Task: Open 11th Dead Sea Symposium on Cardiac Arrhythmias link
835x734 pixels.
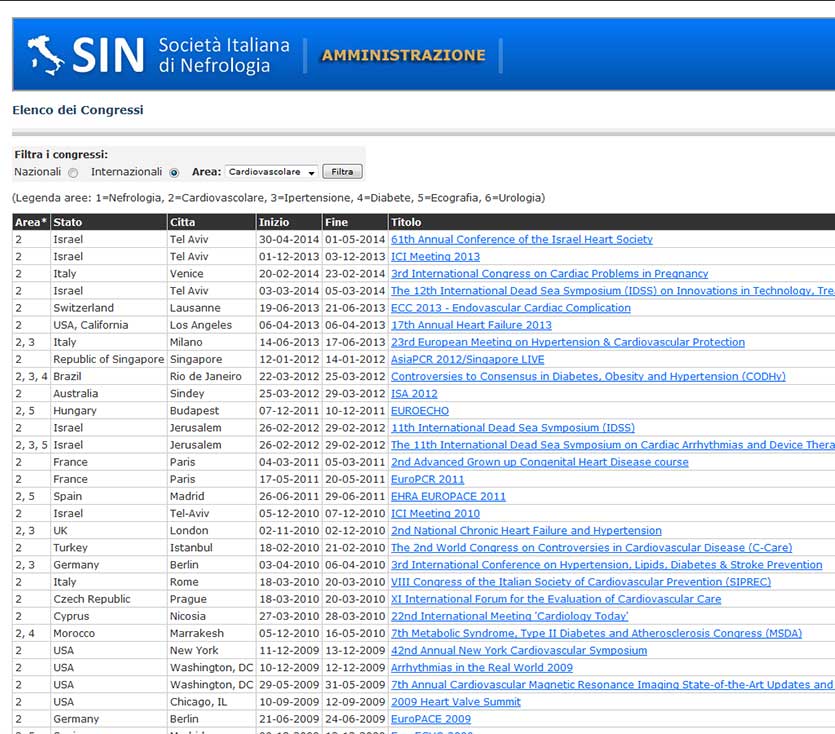Action: click(x=612, y=445)
